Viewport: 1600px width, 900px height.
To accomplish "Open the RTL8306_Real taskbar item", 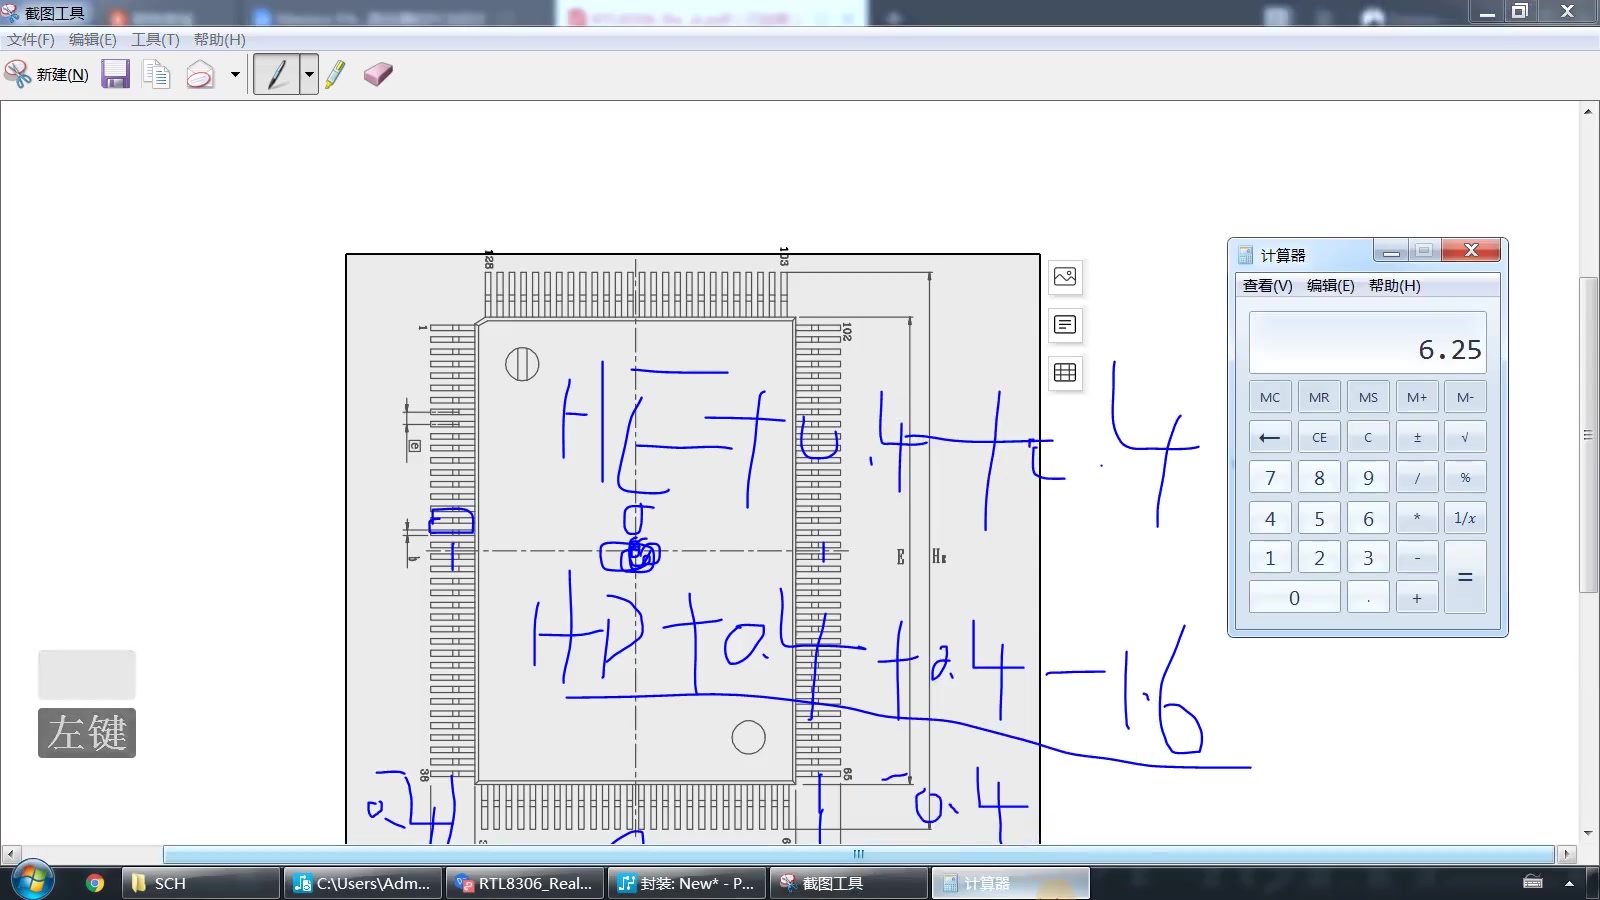I will click(525, 883).
